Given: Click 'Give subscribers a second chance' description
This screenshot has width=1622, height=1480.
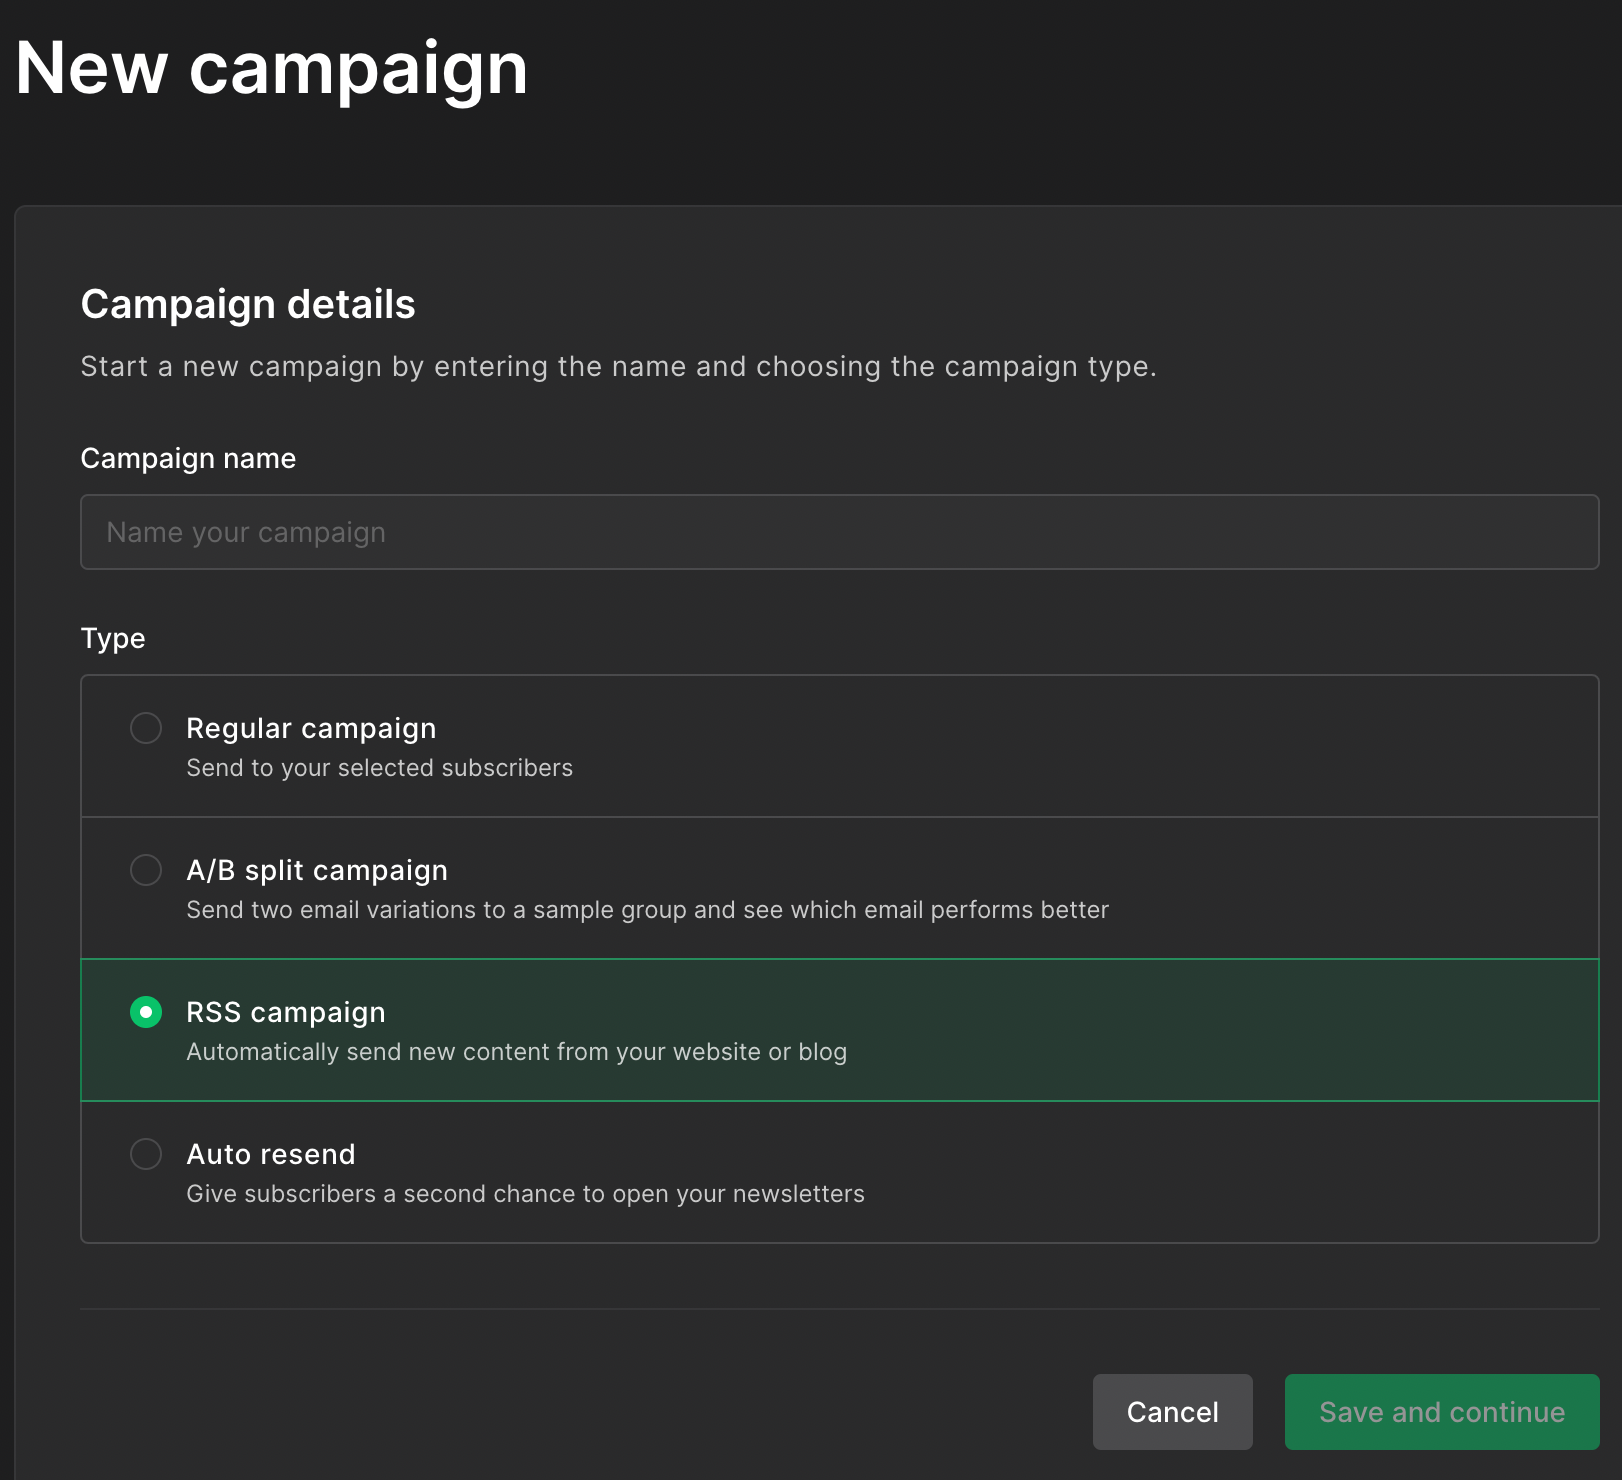Looking at the screenshot, I should 525,1194.
